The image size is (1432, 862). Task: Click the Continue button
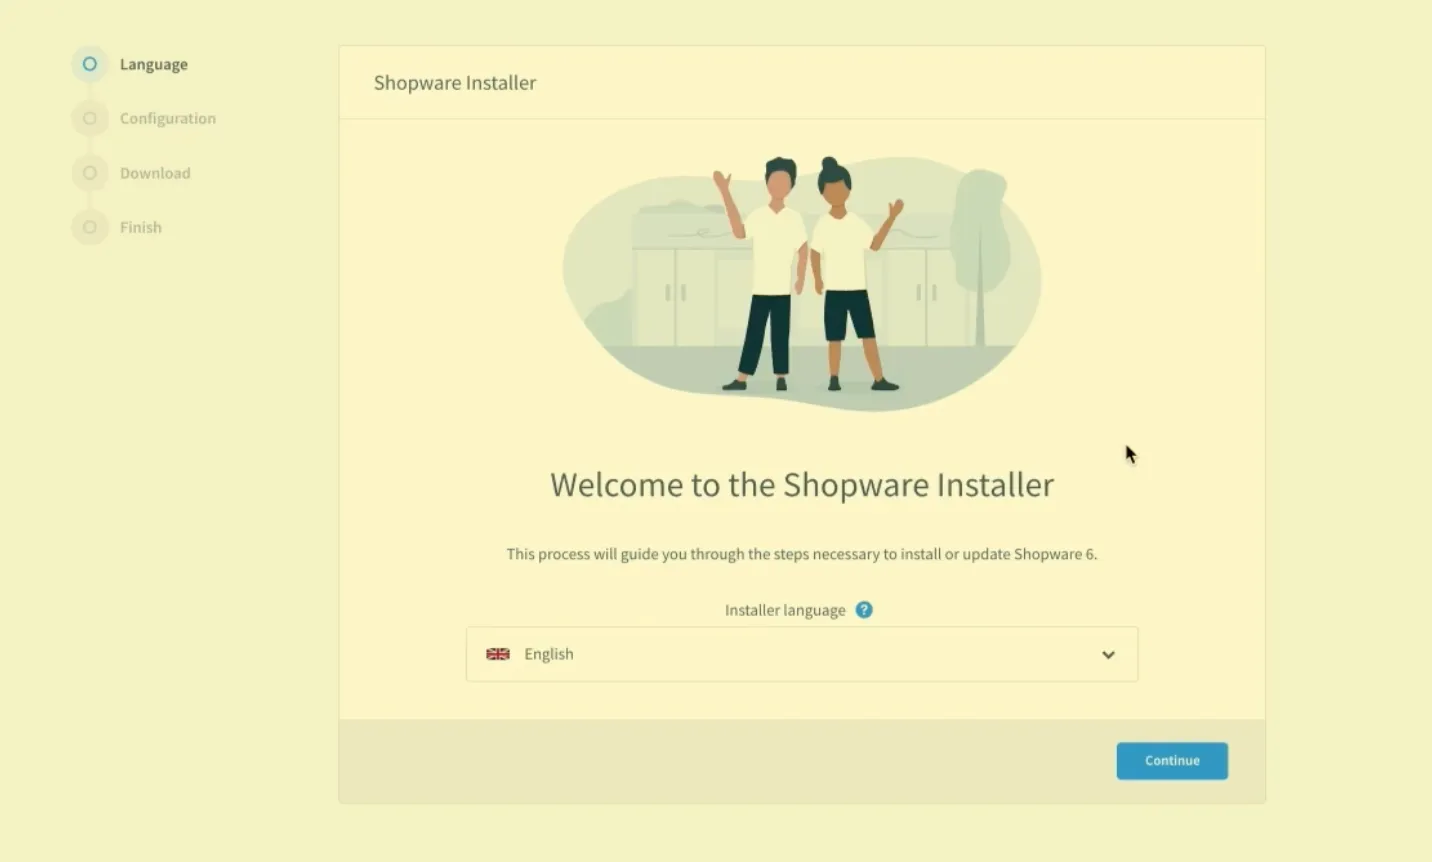pyautogui.click(x=1172, y=761)
